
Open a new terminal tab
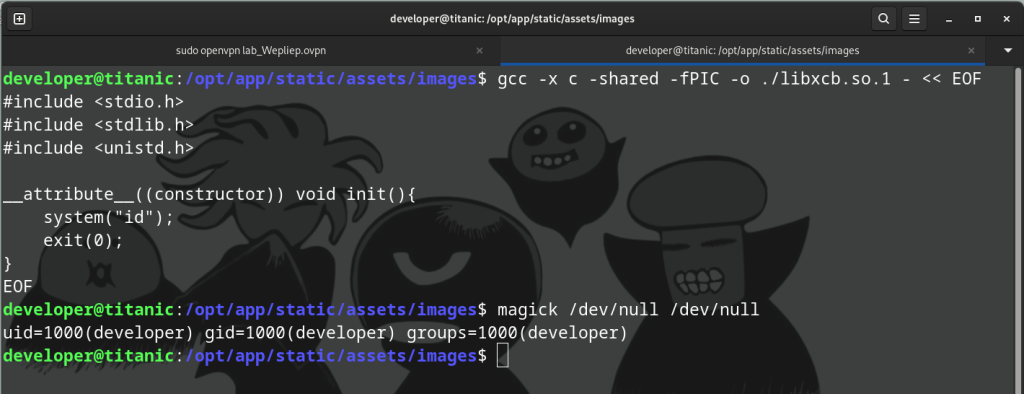[20, 19]
